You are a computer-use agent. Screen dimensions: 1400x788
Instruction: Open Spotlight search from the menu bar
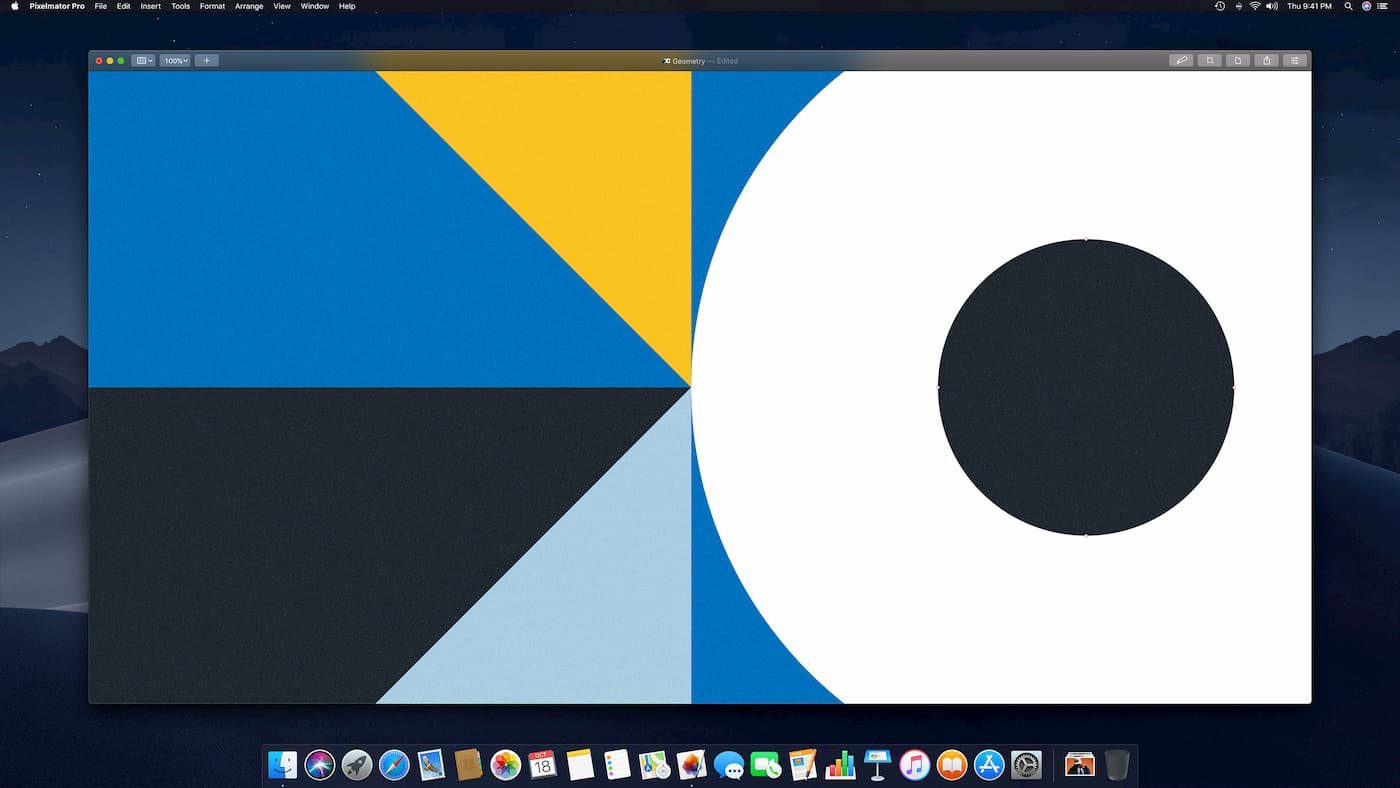tap(1348, 6)
